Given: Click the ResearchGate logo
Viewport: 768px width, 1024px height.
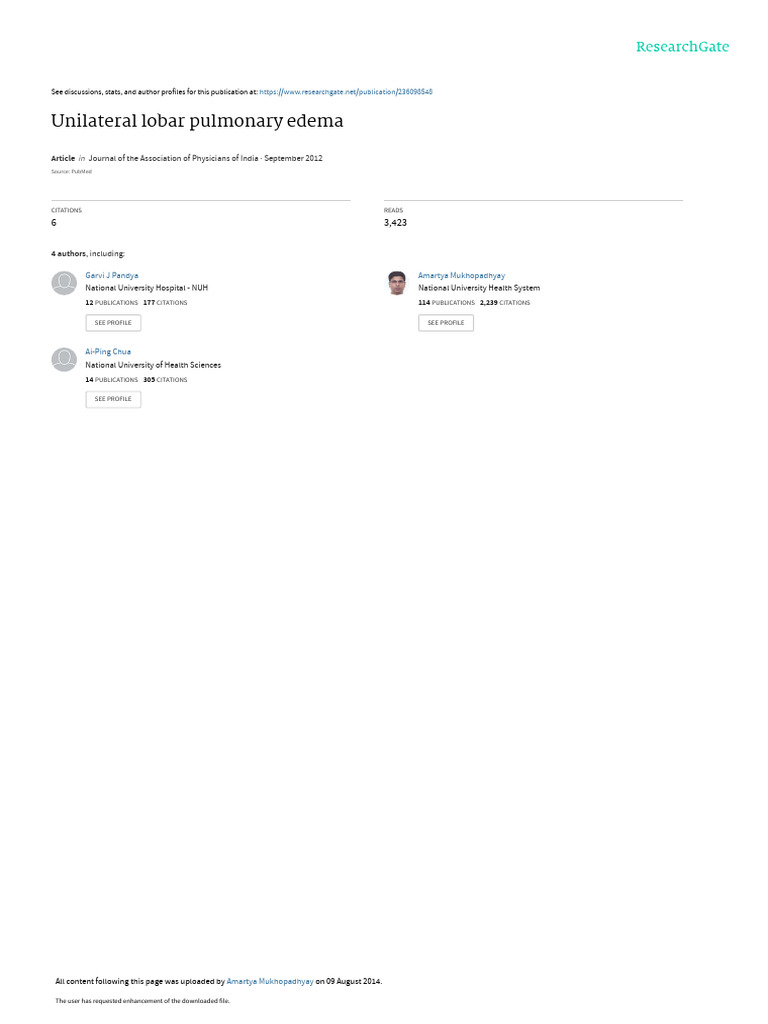Looking at the screenshot, I should pyautogui.click(x=682, y=46).
